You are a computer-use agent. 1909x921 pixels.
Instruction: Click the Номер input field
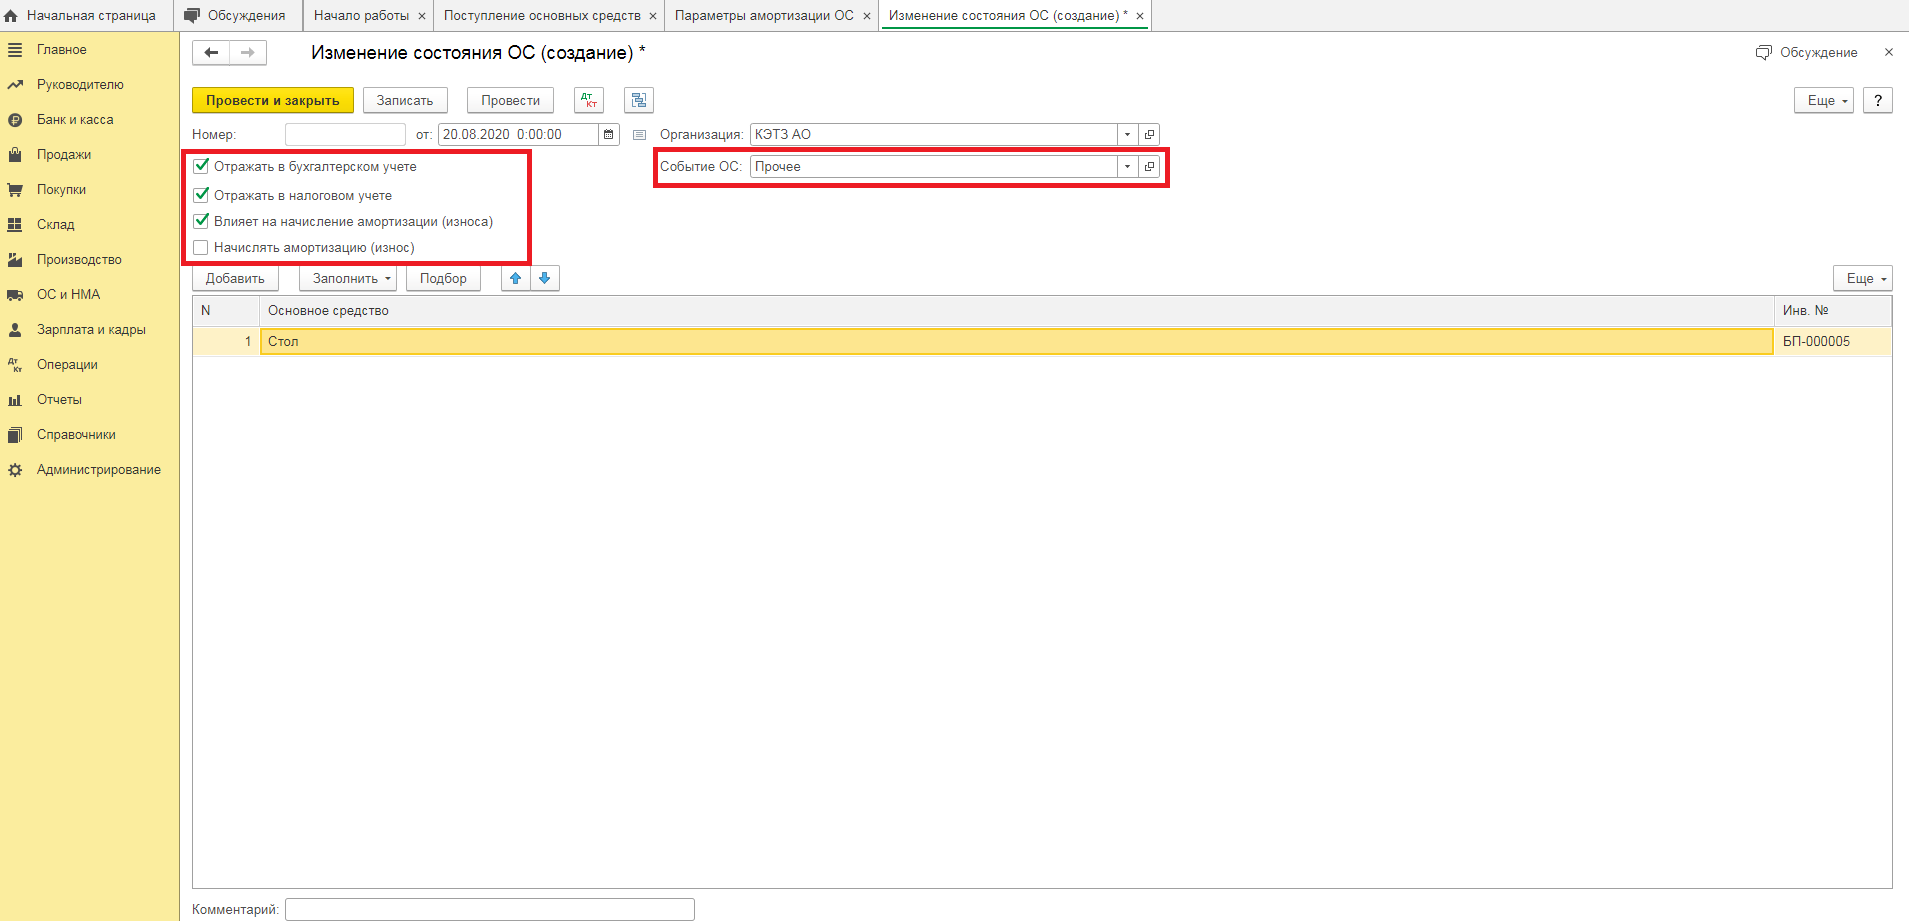[345, 134]
